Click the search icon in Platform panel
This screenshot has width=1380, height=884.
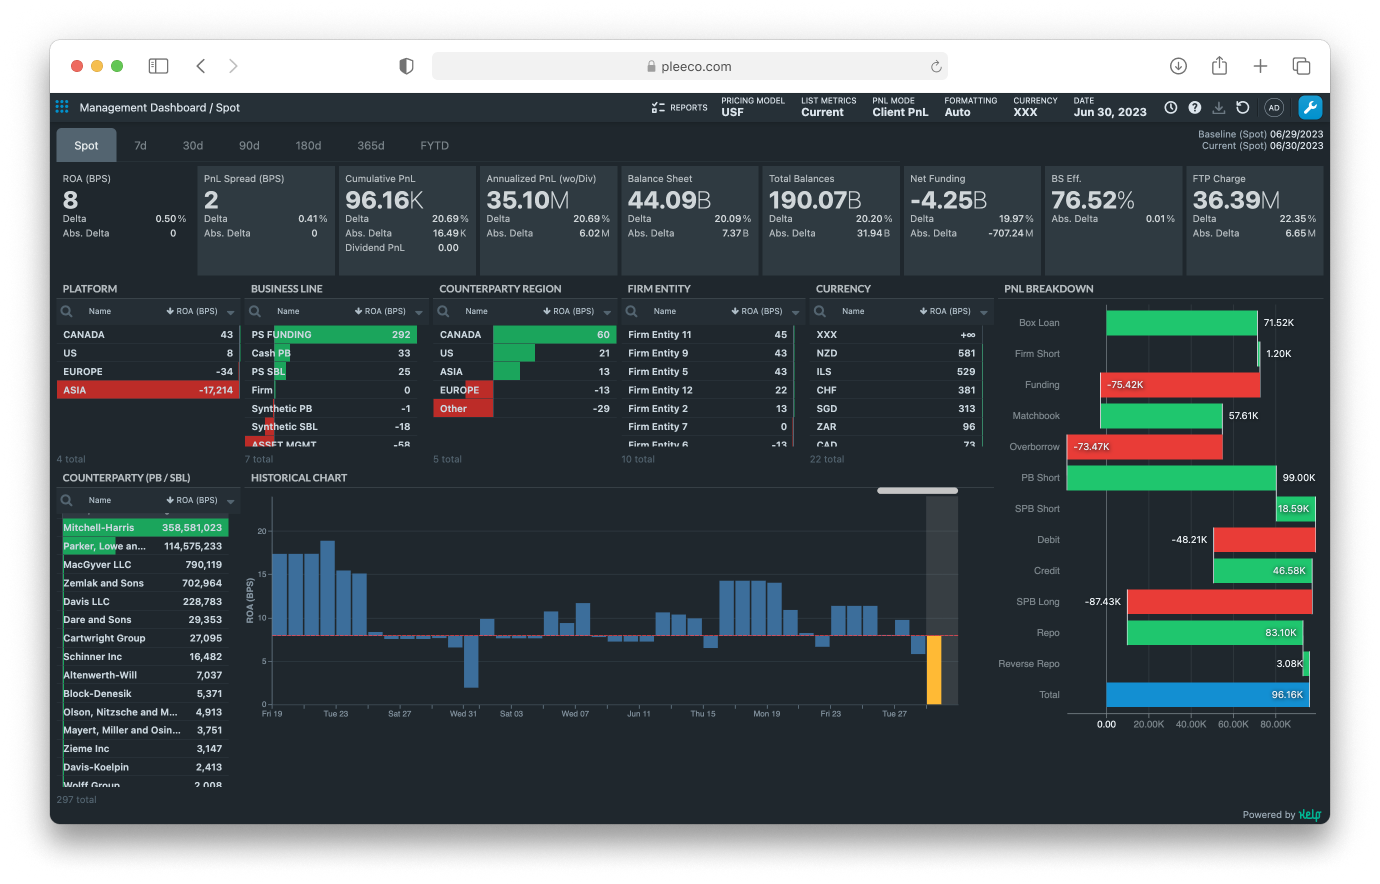(x=67, y=311)
